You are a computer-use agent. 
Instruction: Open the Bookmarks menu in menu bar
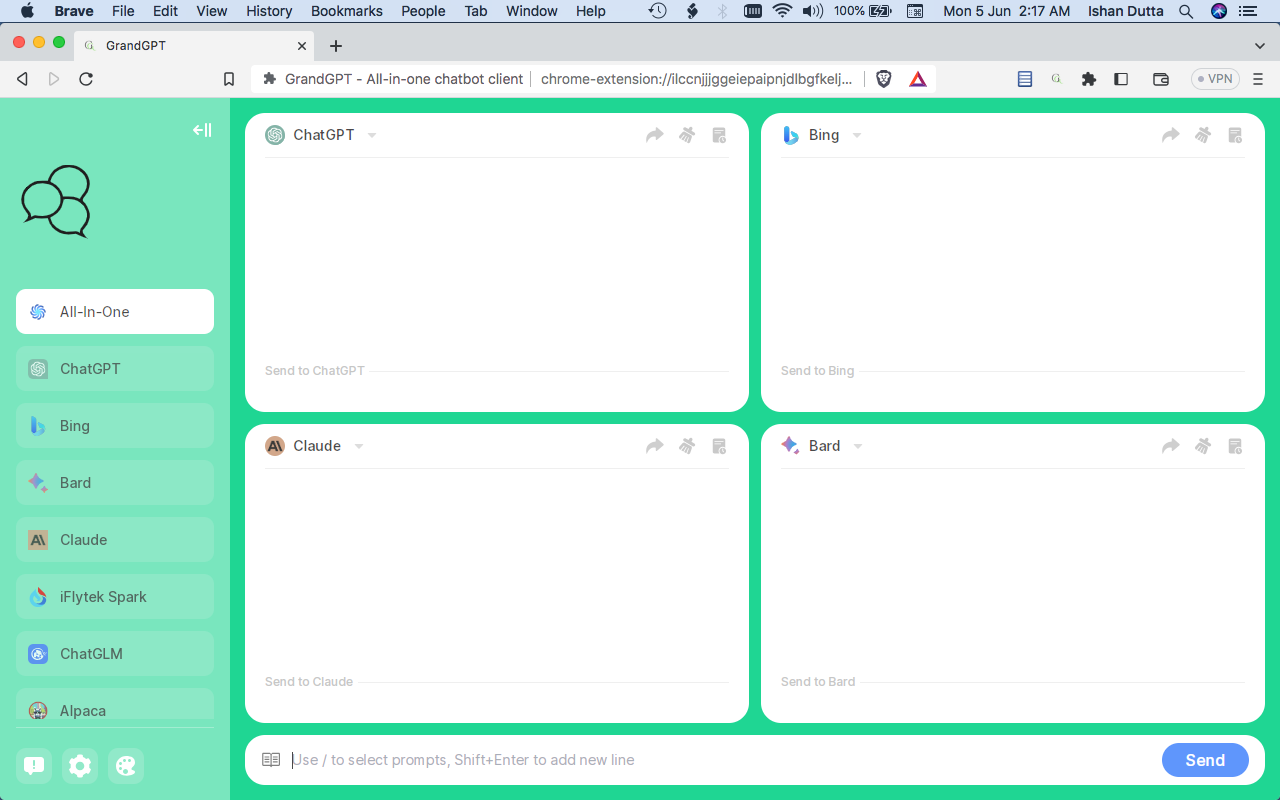(x=347, y=11)
